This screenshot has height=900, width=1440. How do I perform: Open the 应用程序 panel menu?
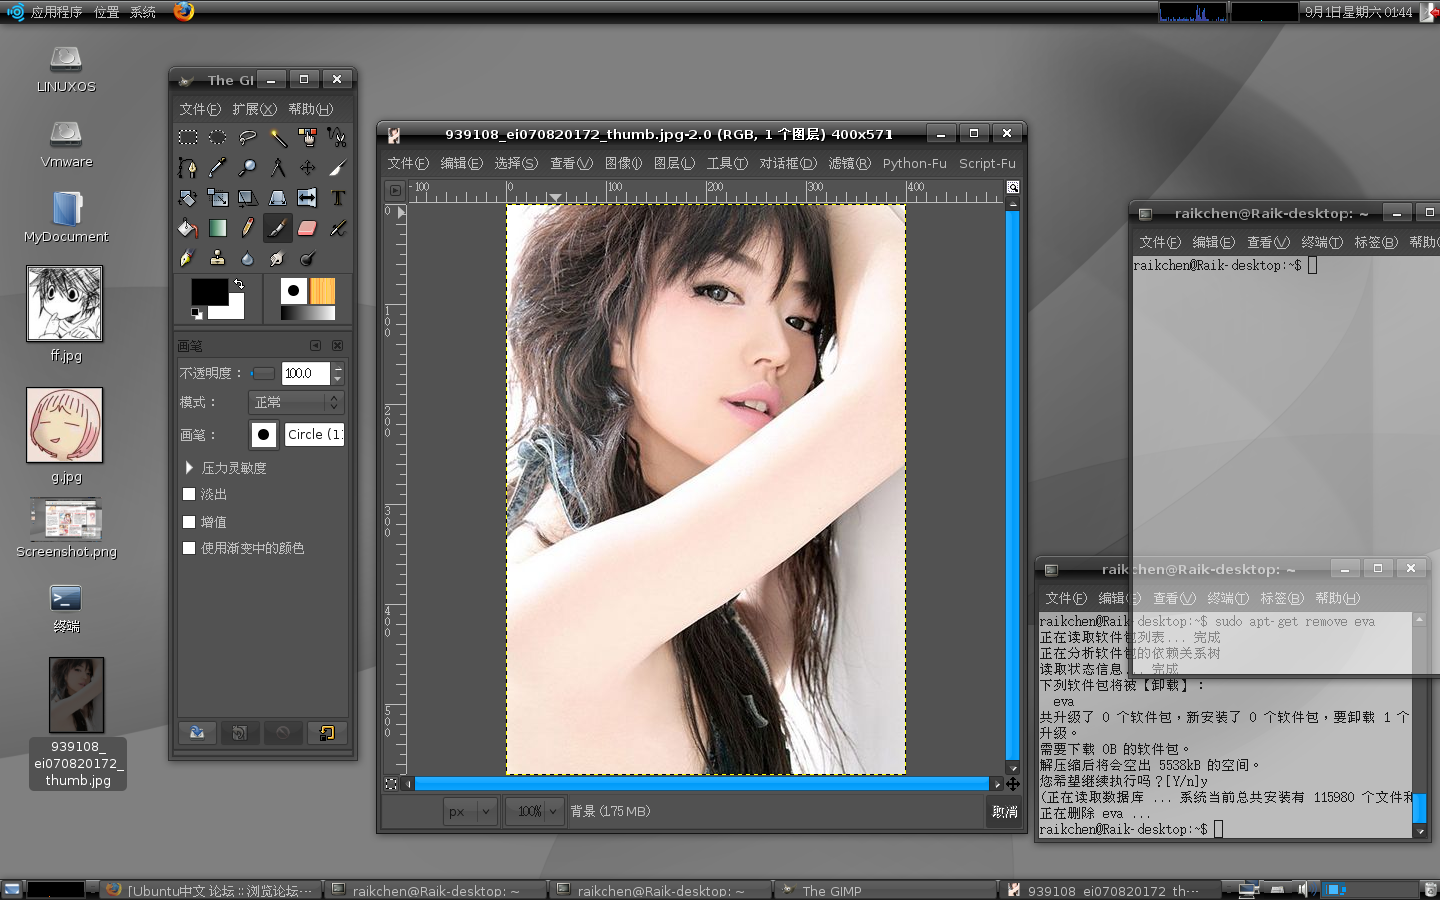tap(56, 12)
